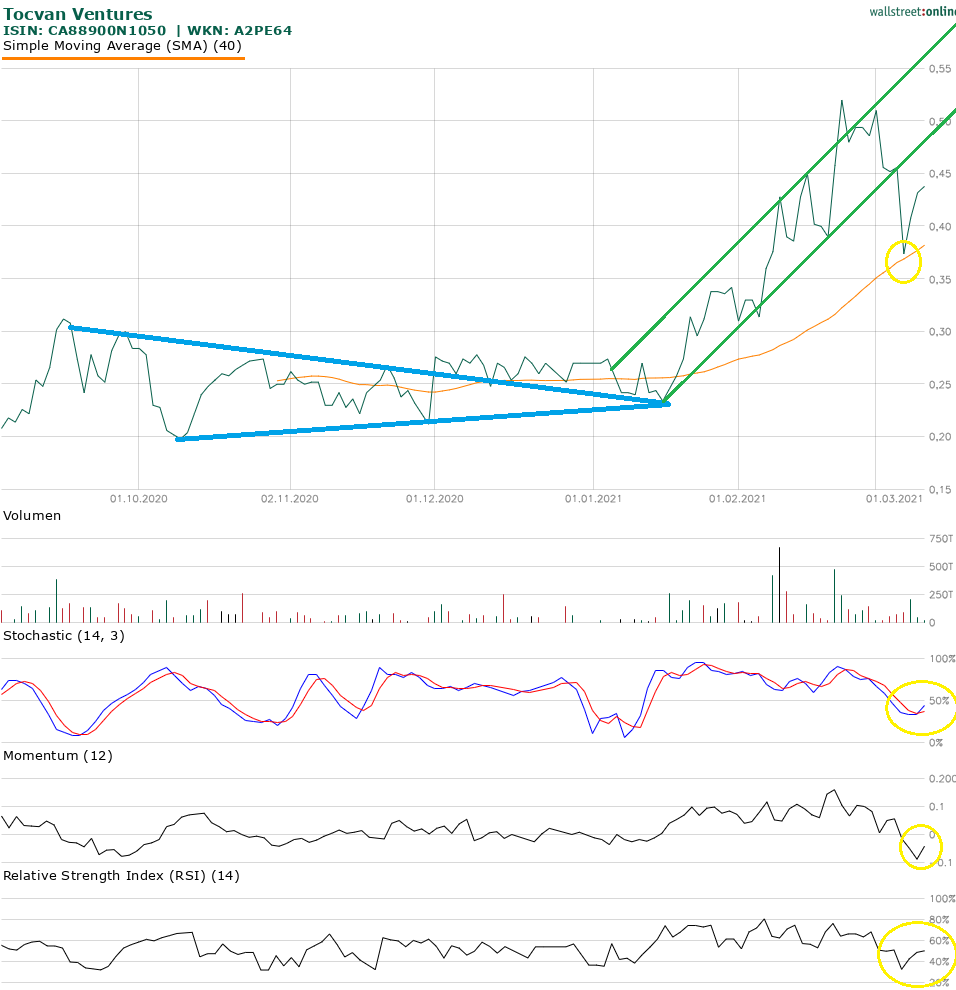The width and height of the screenshot is (956, 990).
Task: Click the 0,45 price axis value
Action: (940, 174)
